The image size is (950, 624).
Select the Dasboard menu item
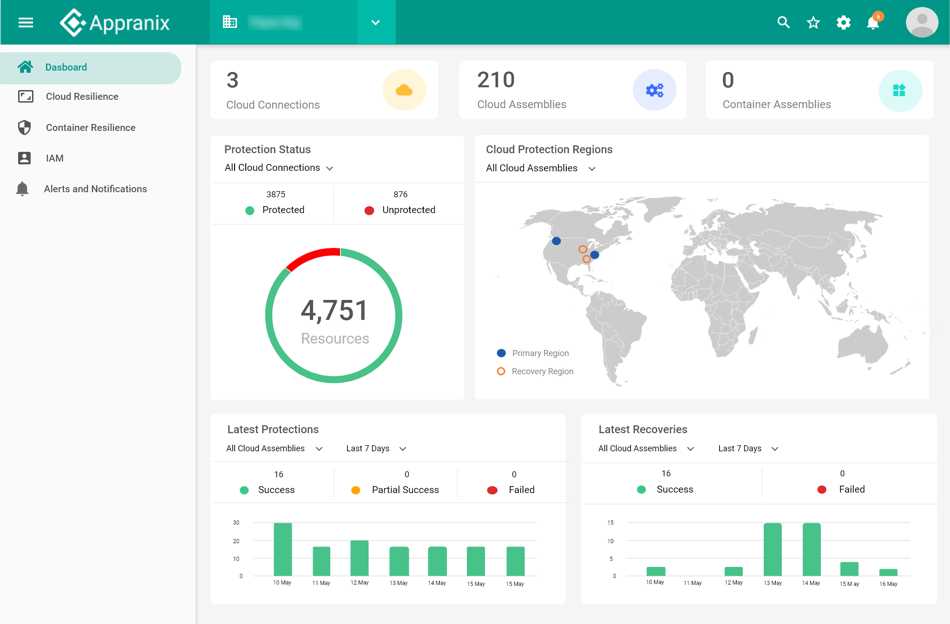coord(64,67)
